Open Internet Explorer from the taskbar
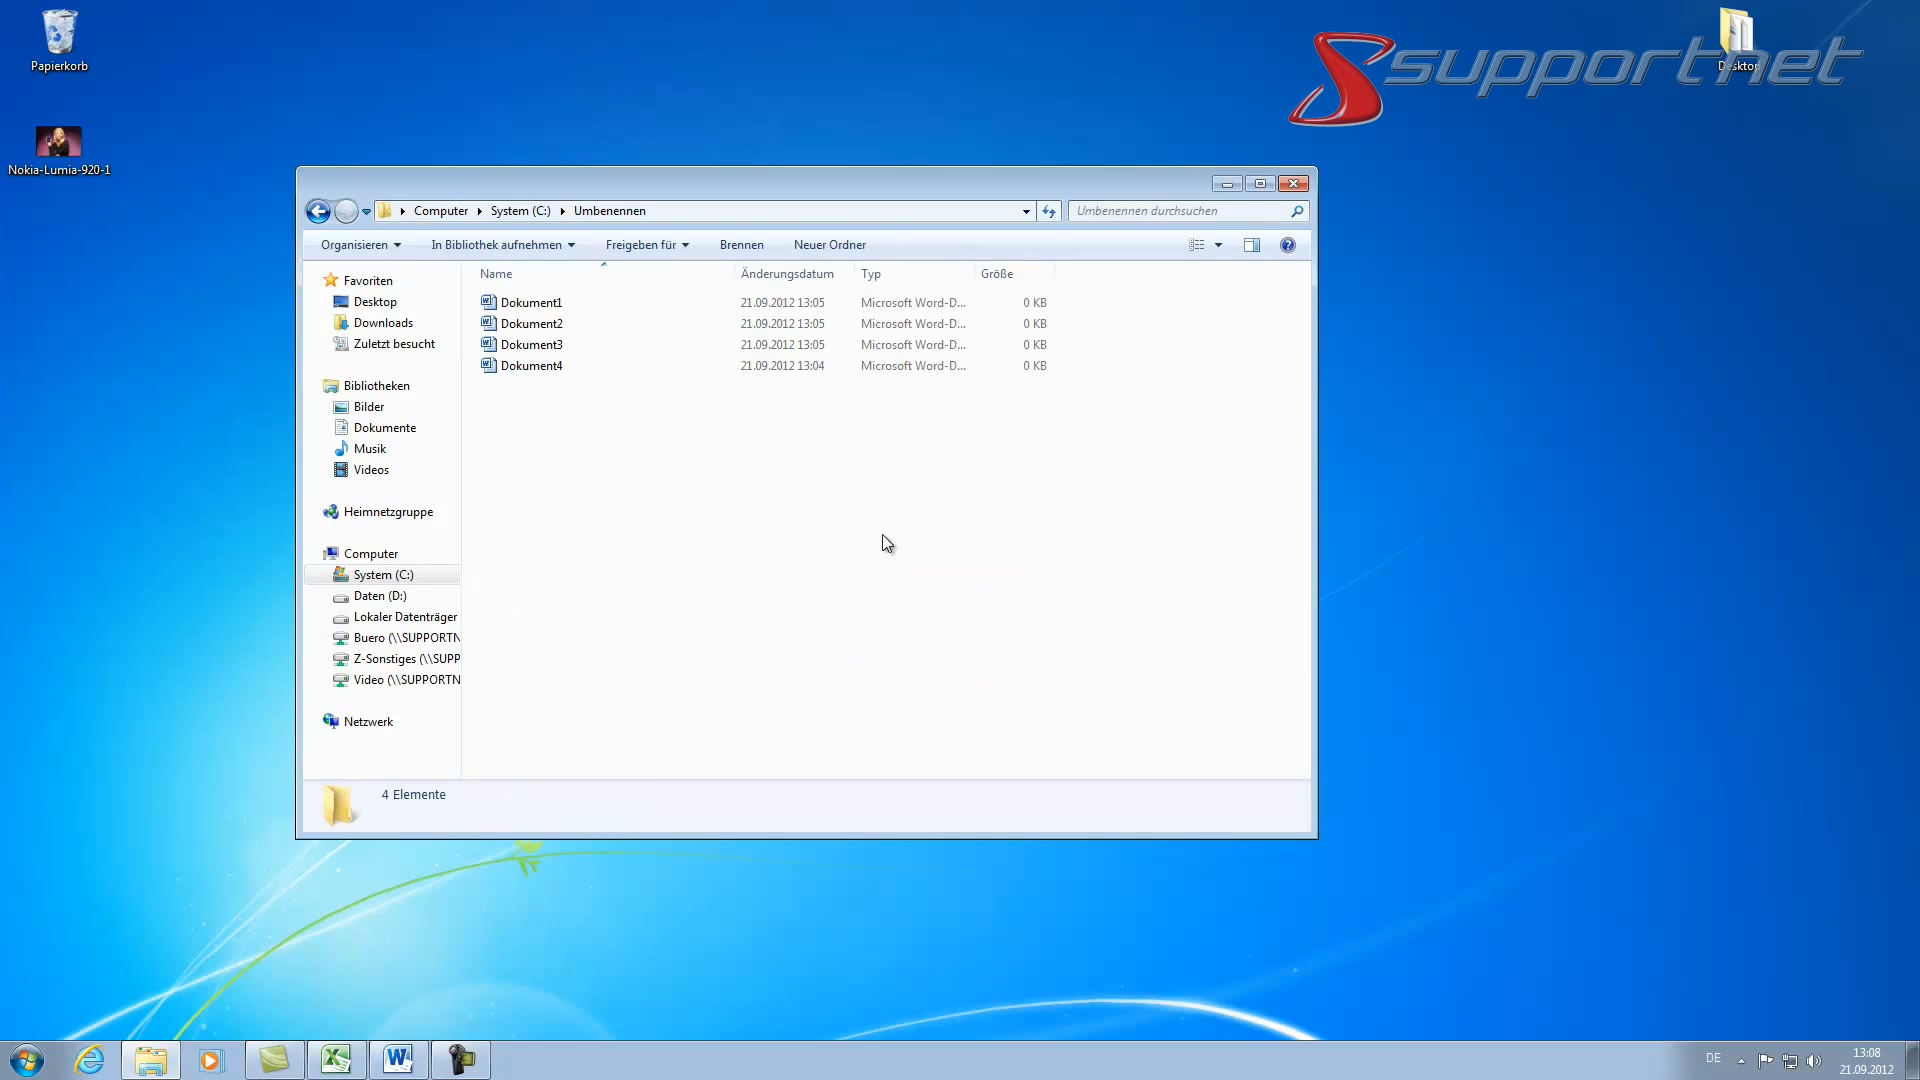The height and width of the screenshot is (1080, 1920). pyautogui.click(x=89, y=1059)
